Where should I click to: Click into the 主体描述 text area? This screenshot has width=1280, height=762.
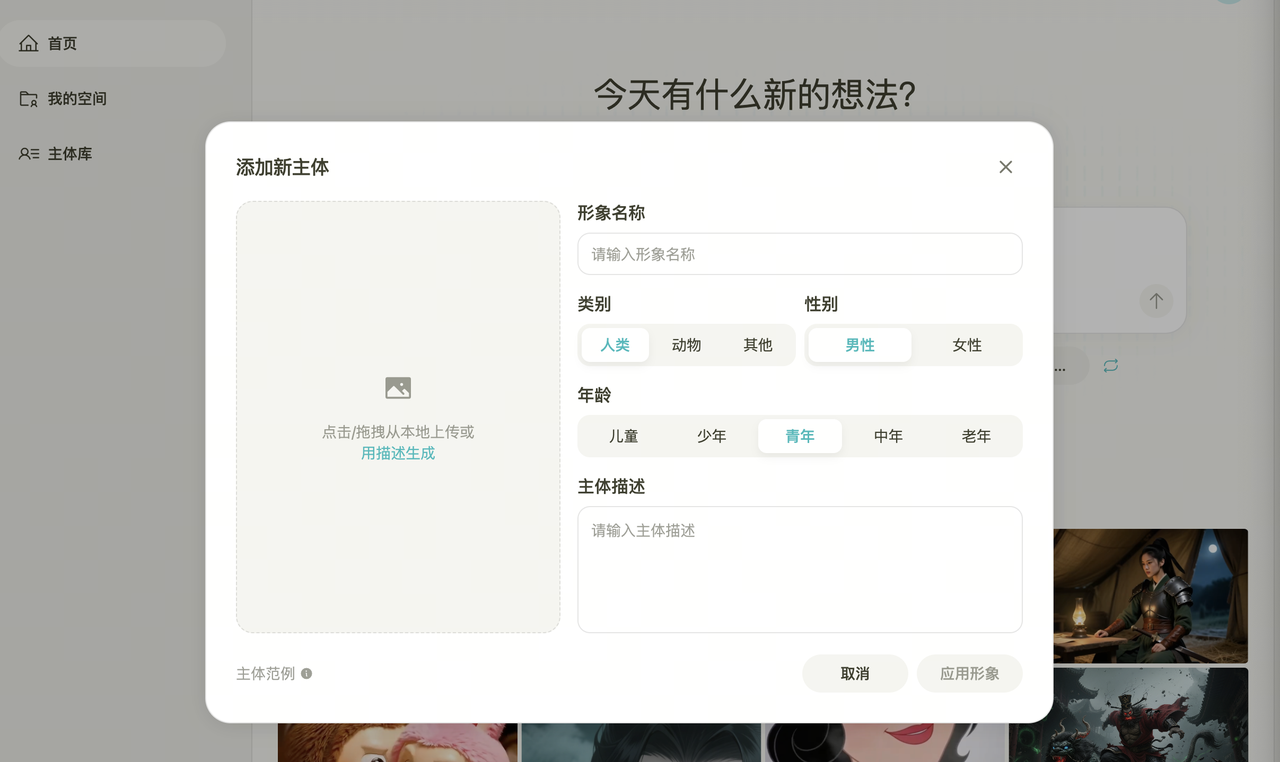tap(799, 569)
